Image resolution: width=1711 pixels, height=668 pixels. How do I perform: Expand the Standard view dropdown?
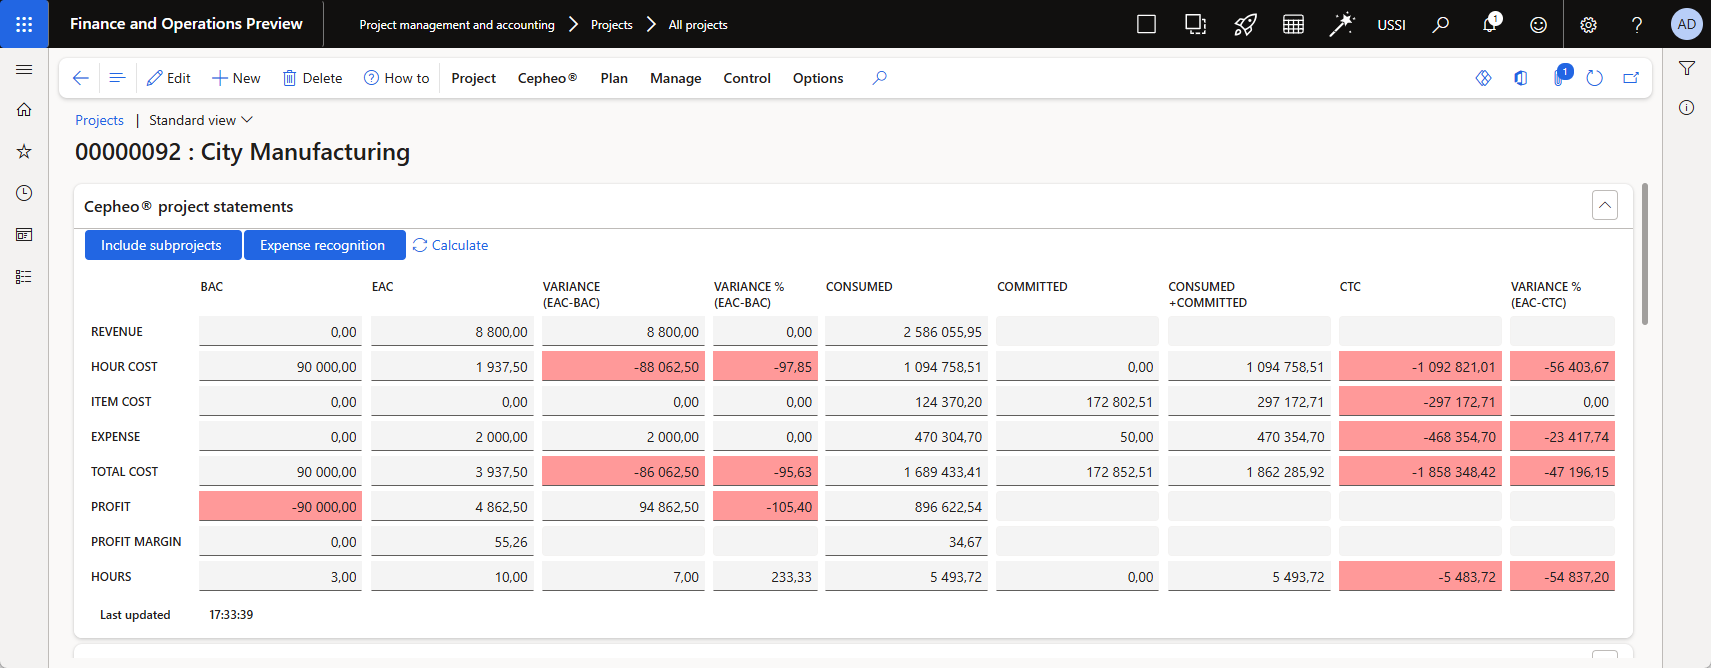pos(201,120)
